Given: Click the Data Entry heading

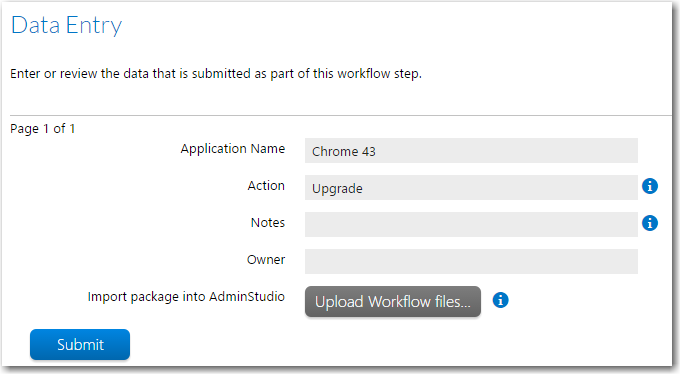Looking at the screenshot, I should [x=66, y=25].
